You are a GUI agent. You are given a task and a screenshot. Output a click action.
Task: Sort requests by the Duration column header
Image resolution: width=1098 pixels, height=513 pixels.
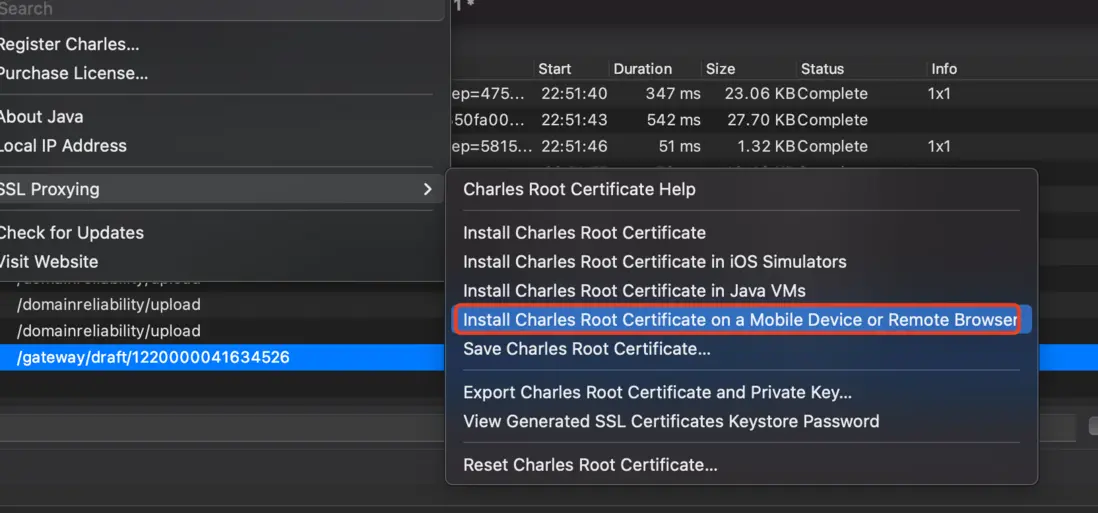642,69
